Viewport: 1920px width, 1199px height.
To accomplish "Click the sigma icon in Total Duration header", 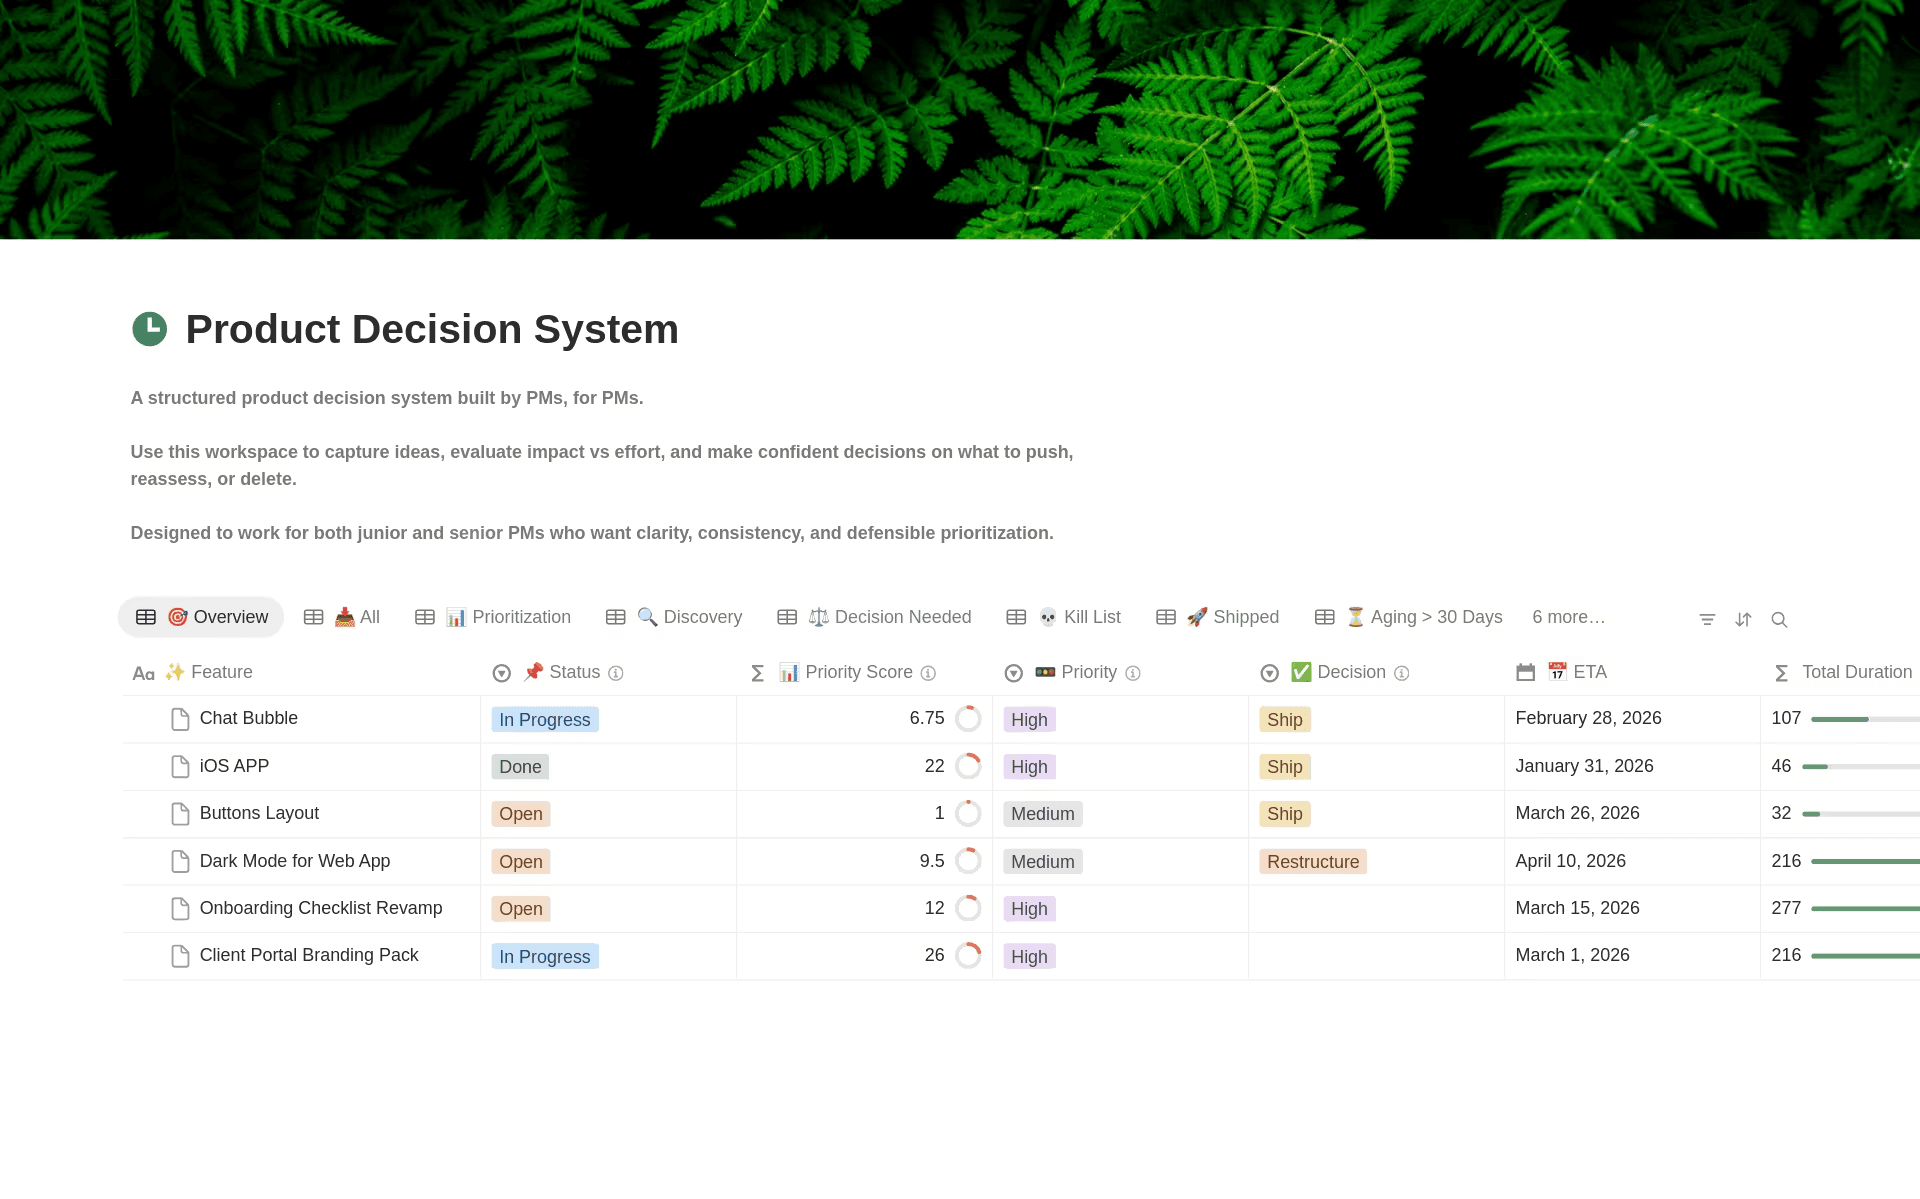I will 1781,673.
